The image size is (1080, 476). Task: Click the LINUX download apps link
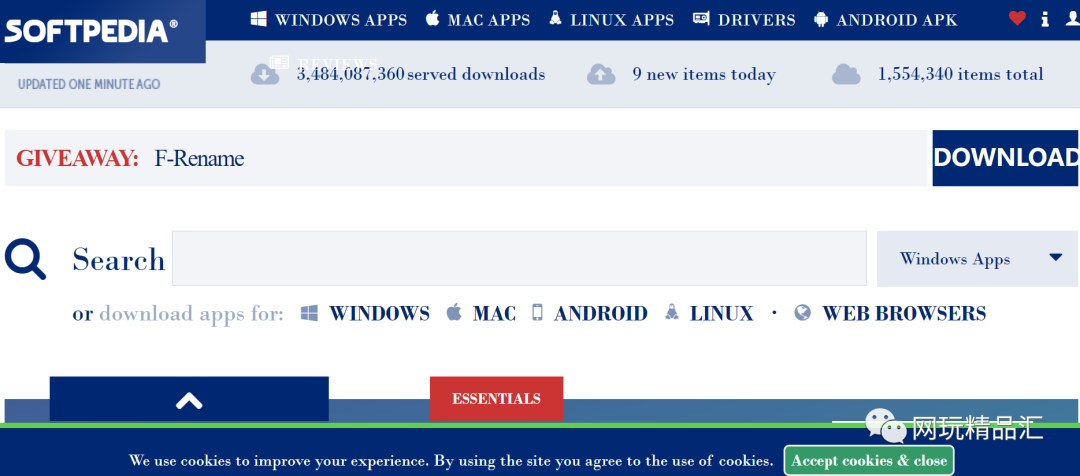click(x=722, y=313)
